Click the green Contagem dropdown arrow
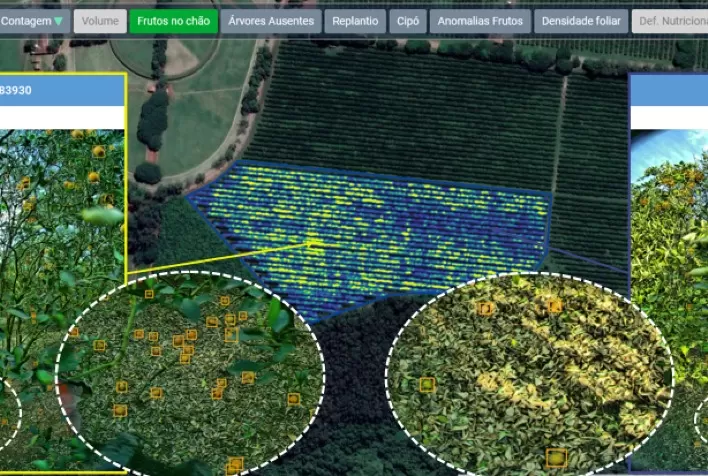Screen dimensions: 708x476 (x=58, y=21)
